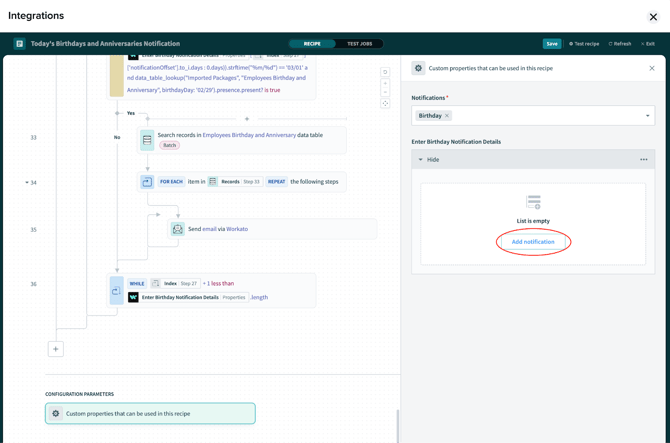Open the three-dot menu in Hide row
The height and width of the screenshot is (443, 670).
click(x=644, y=159)
